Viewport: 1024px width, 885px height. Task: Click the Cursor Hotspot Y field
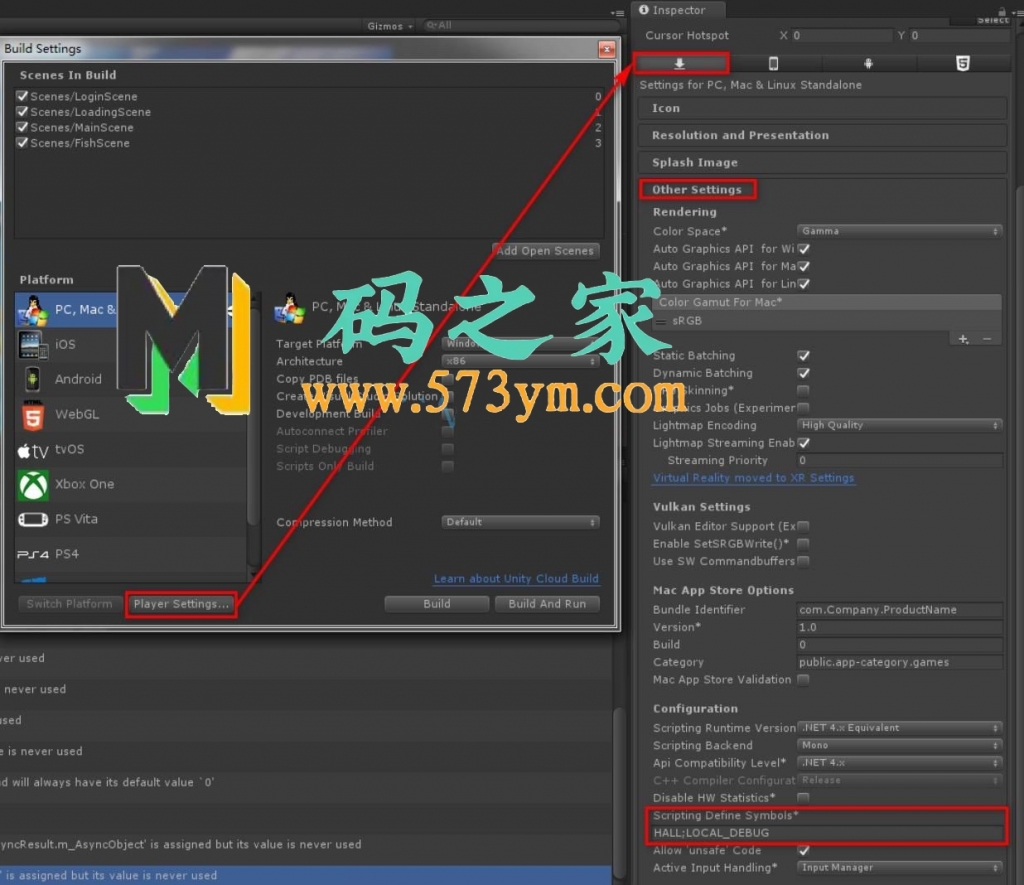pyautogui.click(x=959, y=35)
